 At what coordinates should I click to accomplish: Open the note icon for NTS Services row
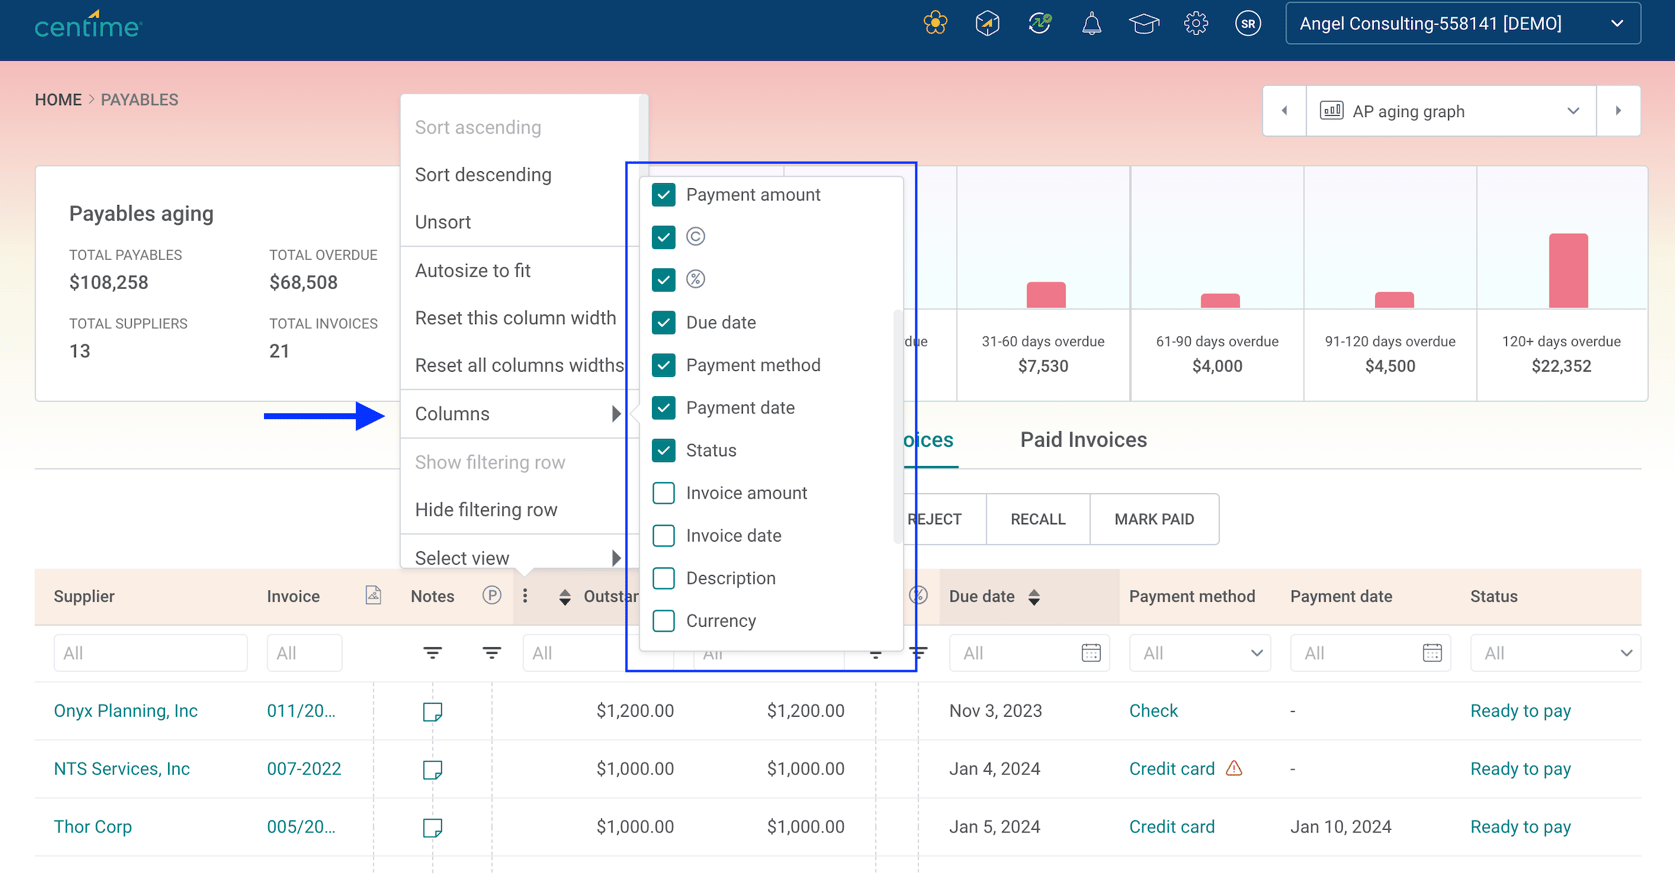pos(433,770)
